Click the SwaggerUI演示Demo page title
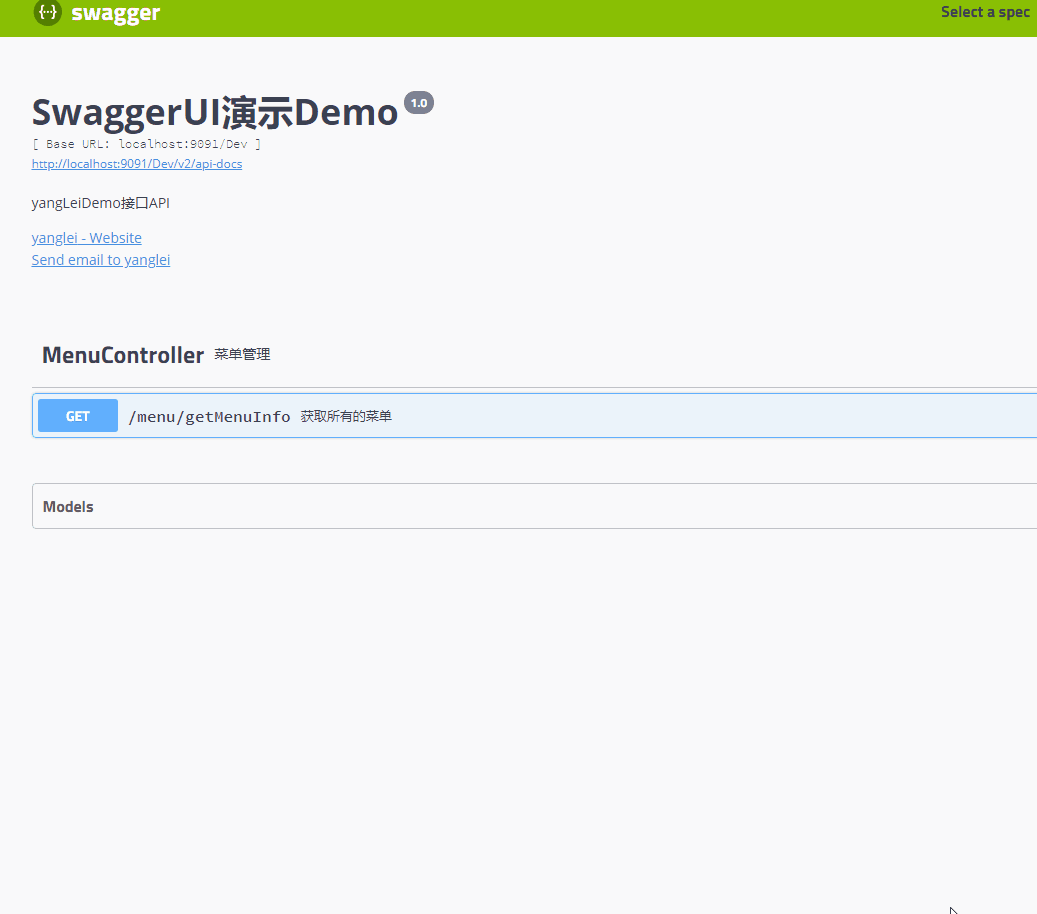 click(x=214, y=111)
